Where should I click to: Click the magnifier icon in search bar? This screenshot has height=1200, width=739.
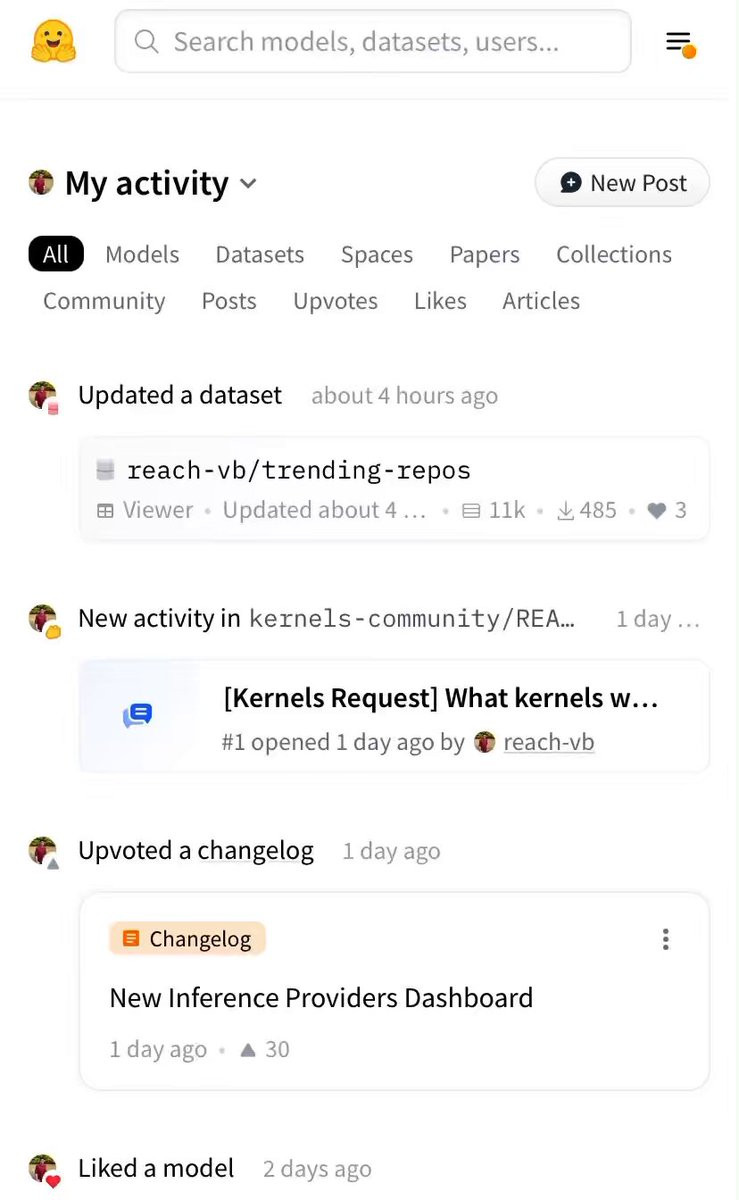click(147, 42)
